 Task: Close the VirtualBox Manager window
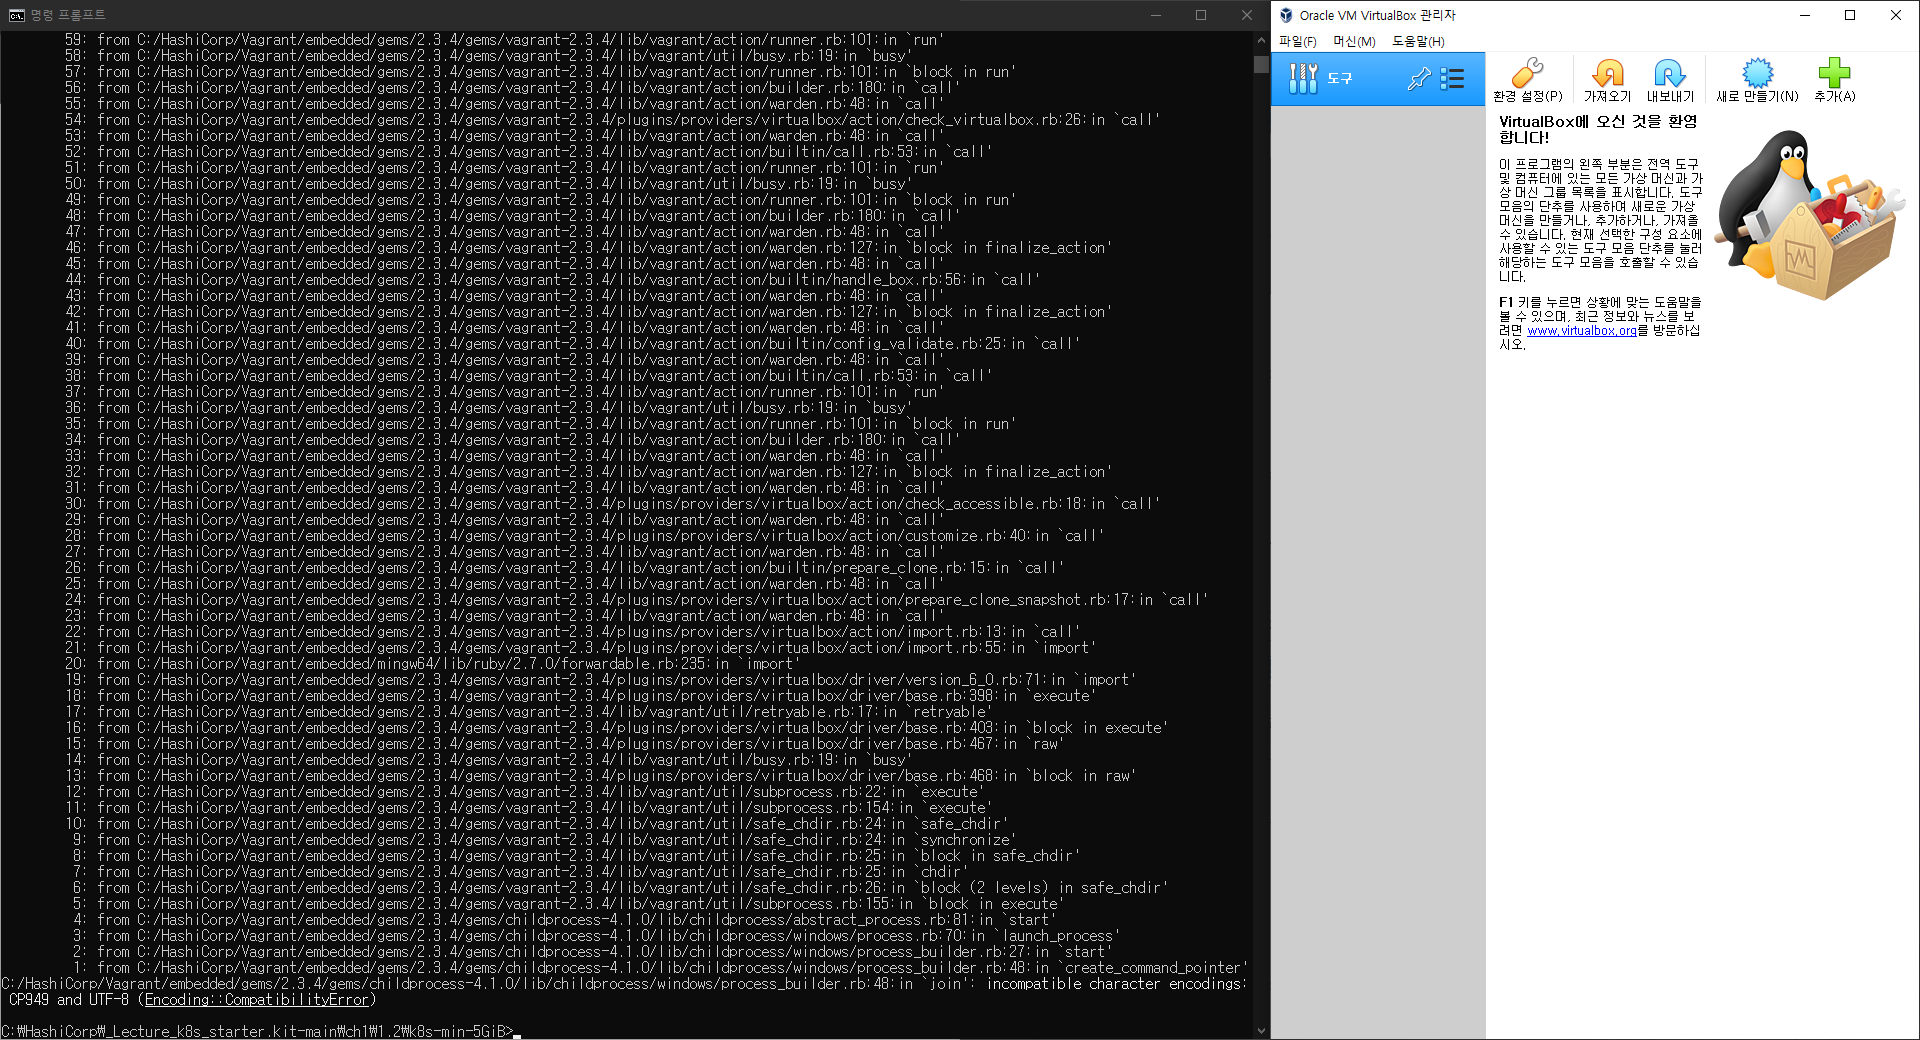1896,15
